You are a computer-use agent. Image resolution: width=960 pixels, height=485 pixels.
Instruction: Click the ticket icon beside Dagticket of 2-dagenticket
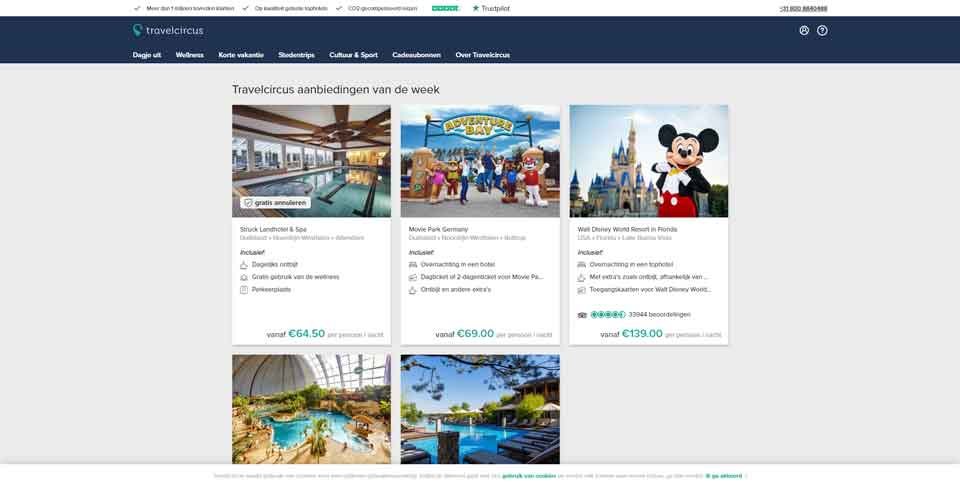413,277
